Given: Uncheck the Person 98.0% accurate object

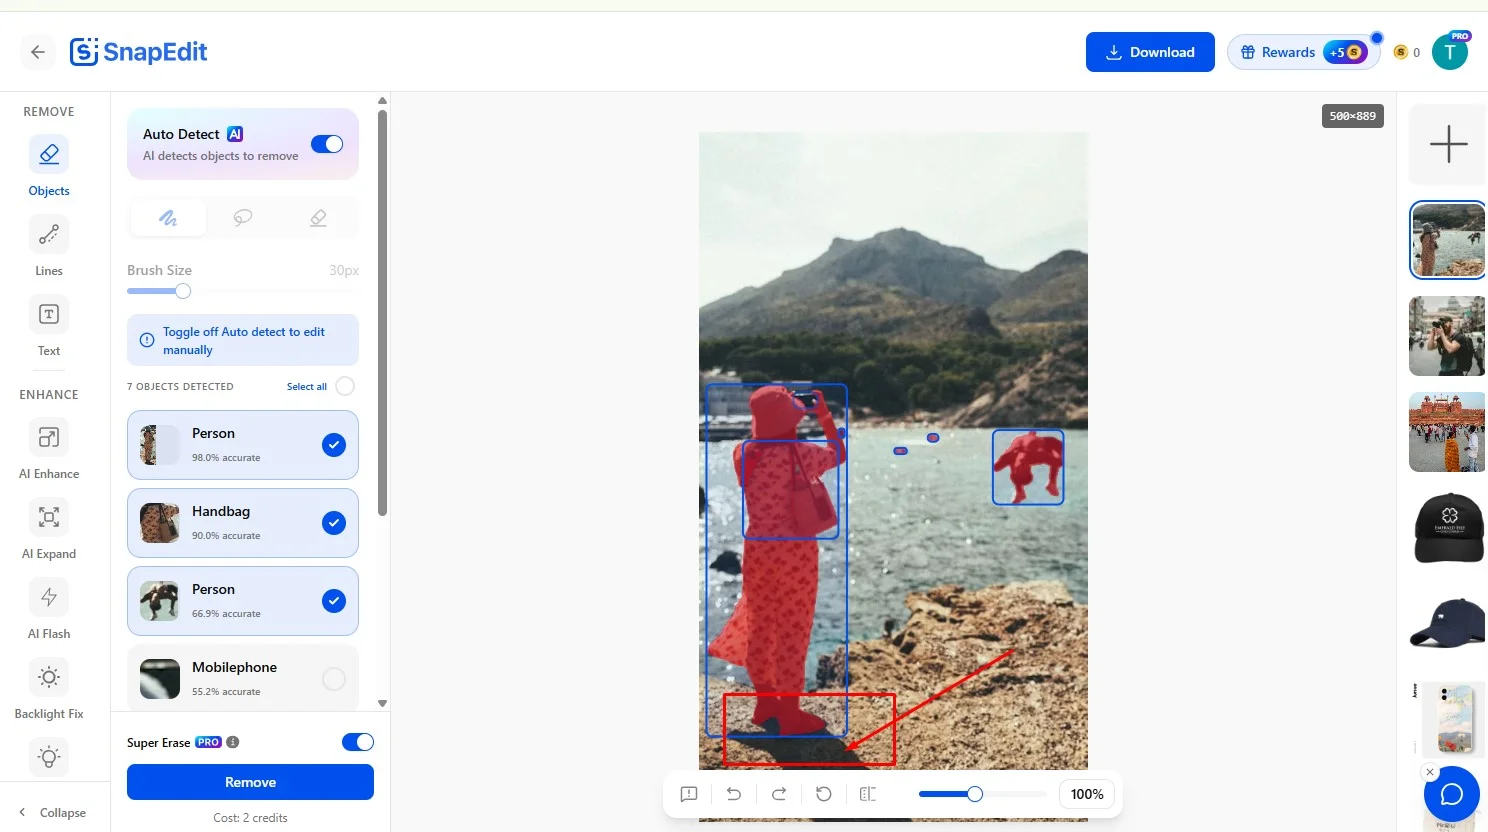Looking at the screenshot, I should click(334, 445).
